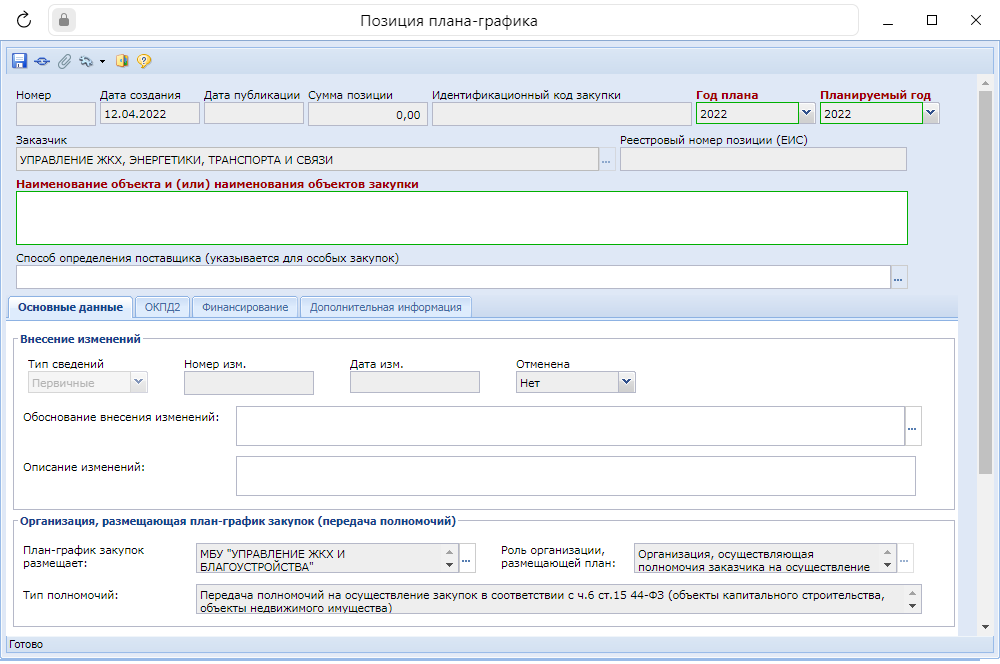This screenshot has width=1000, height=664.
Task: Click ellipsis button next to Заказчик field
Action: [607, 160]
